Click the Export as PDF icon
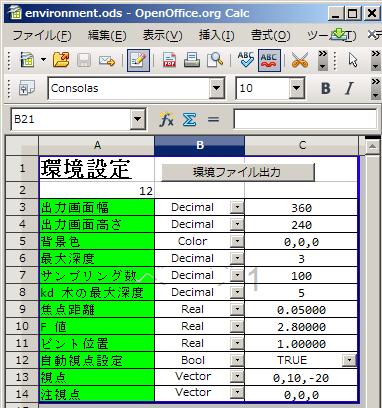382x408 pixels. pos(170,61)
